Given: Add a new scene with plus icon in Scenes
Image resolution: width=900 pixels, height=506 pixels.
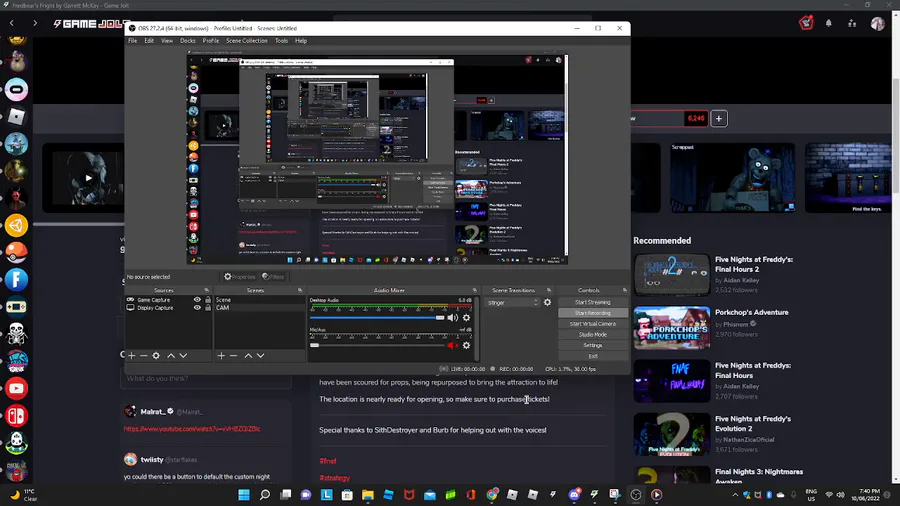Looking at the screenshot, I should [221, 356].
